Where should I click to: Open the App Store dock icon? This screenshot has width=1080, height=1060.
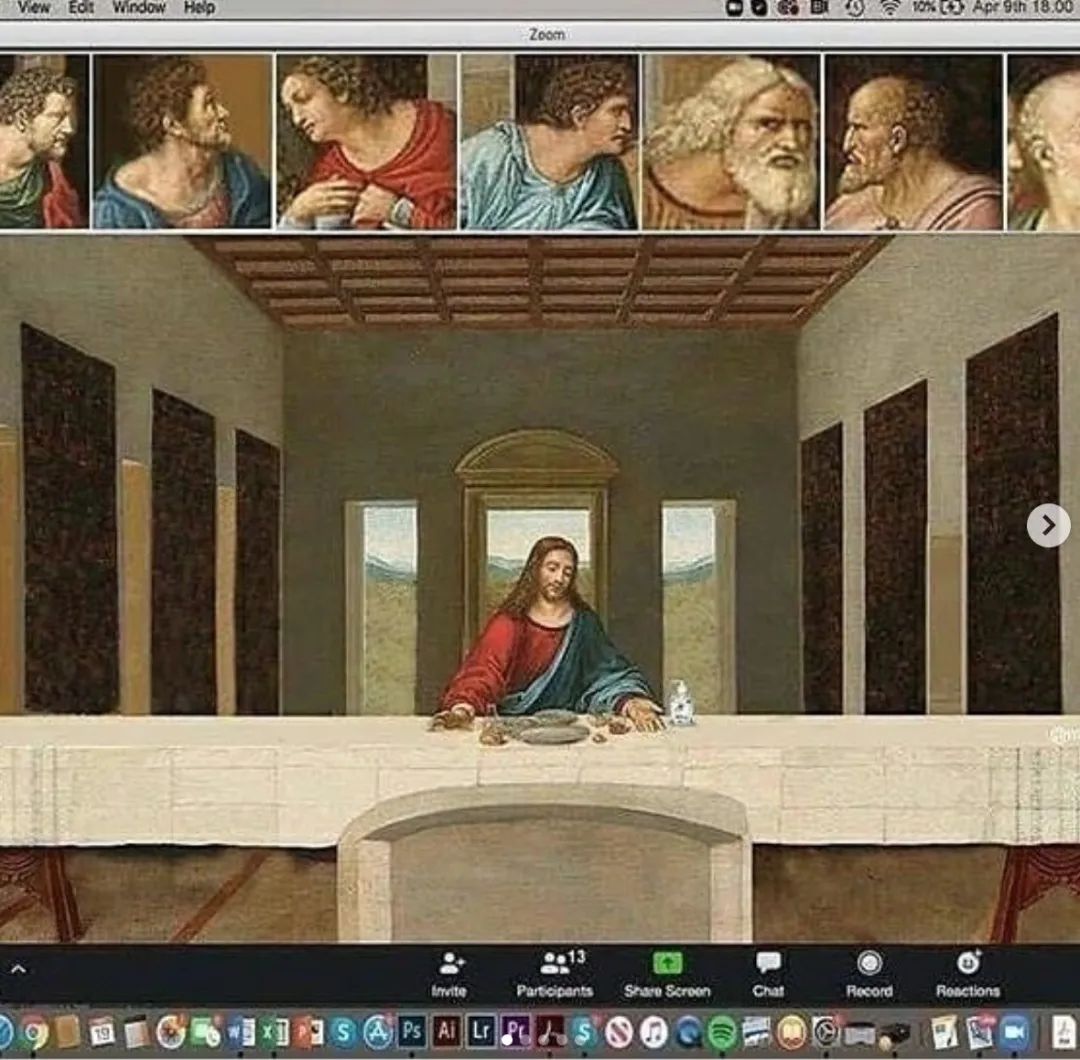(377, 1032)
